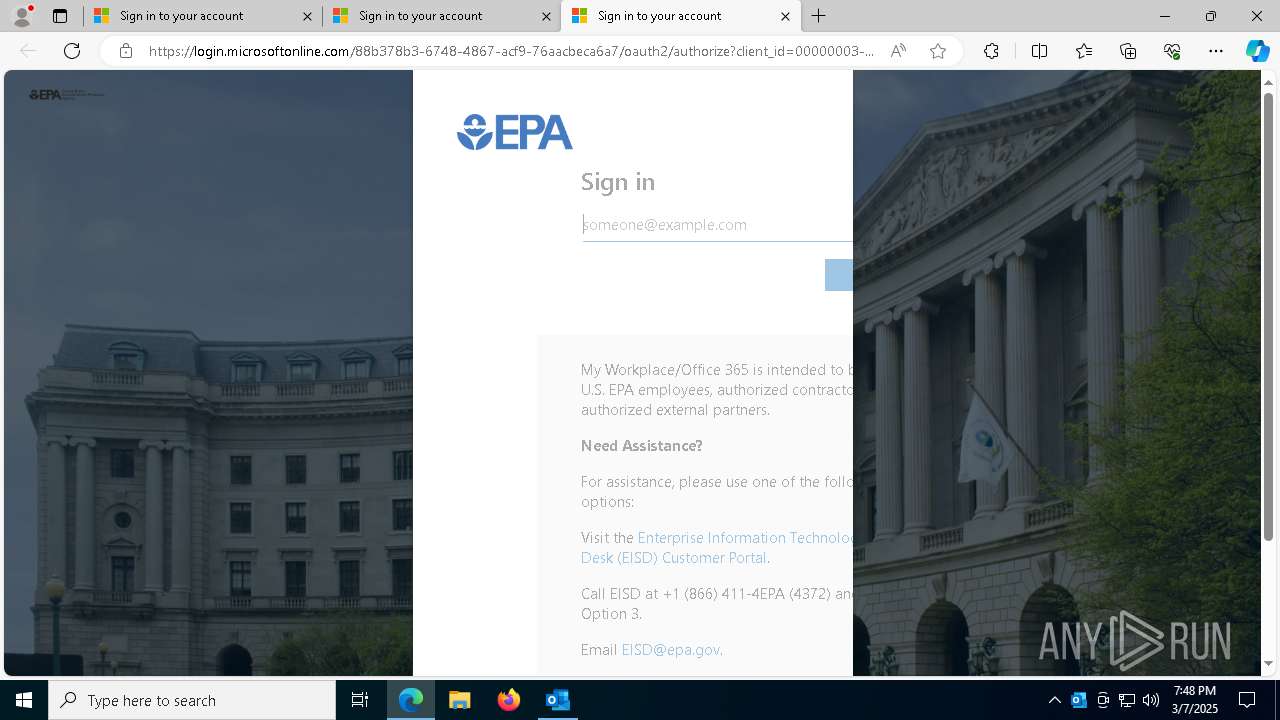Click the Refresh page button
This screenshot has height=720, width=1280.
72,51
